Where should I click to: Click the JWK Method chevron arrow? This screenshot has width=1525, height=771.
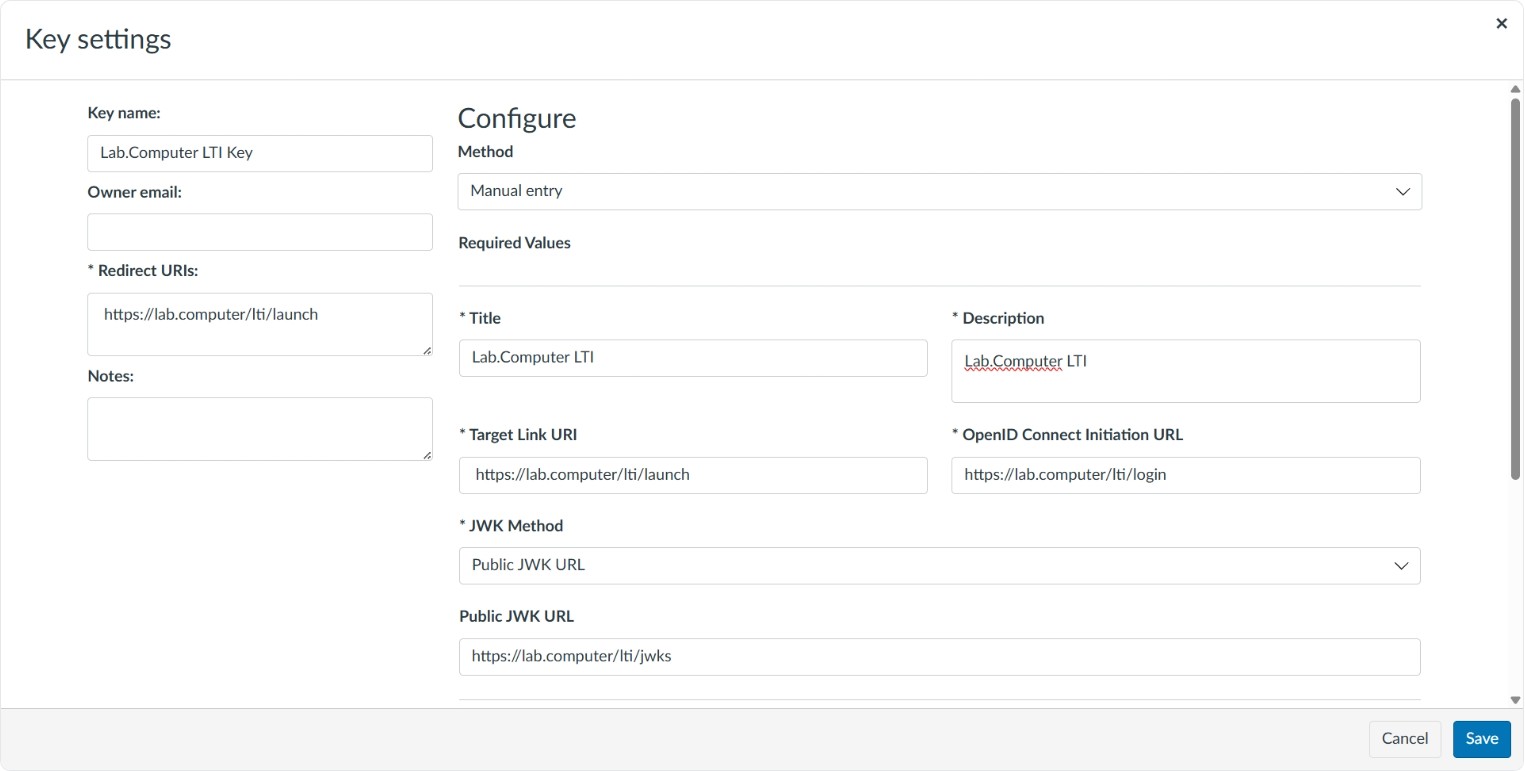coord(1402,565)
